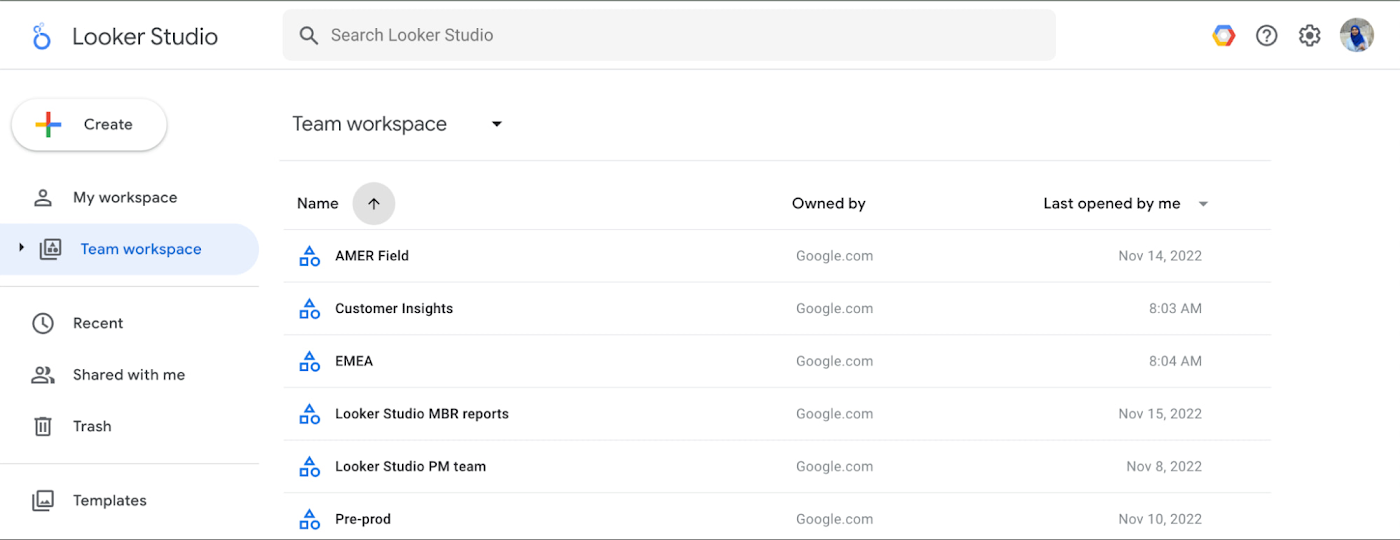Viewport: 1400px width, 540px height.
Task: Click the Search Looker Studio field
Action: [x=668, y=35]
